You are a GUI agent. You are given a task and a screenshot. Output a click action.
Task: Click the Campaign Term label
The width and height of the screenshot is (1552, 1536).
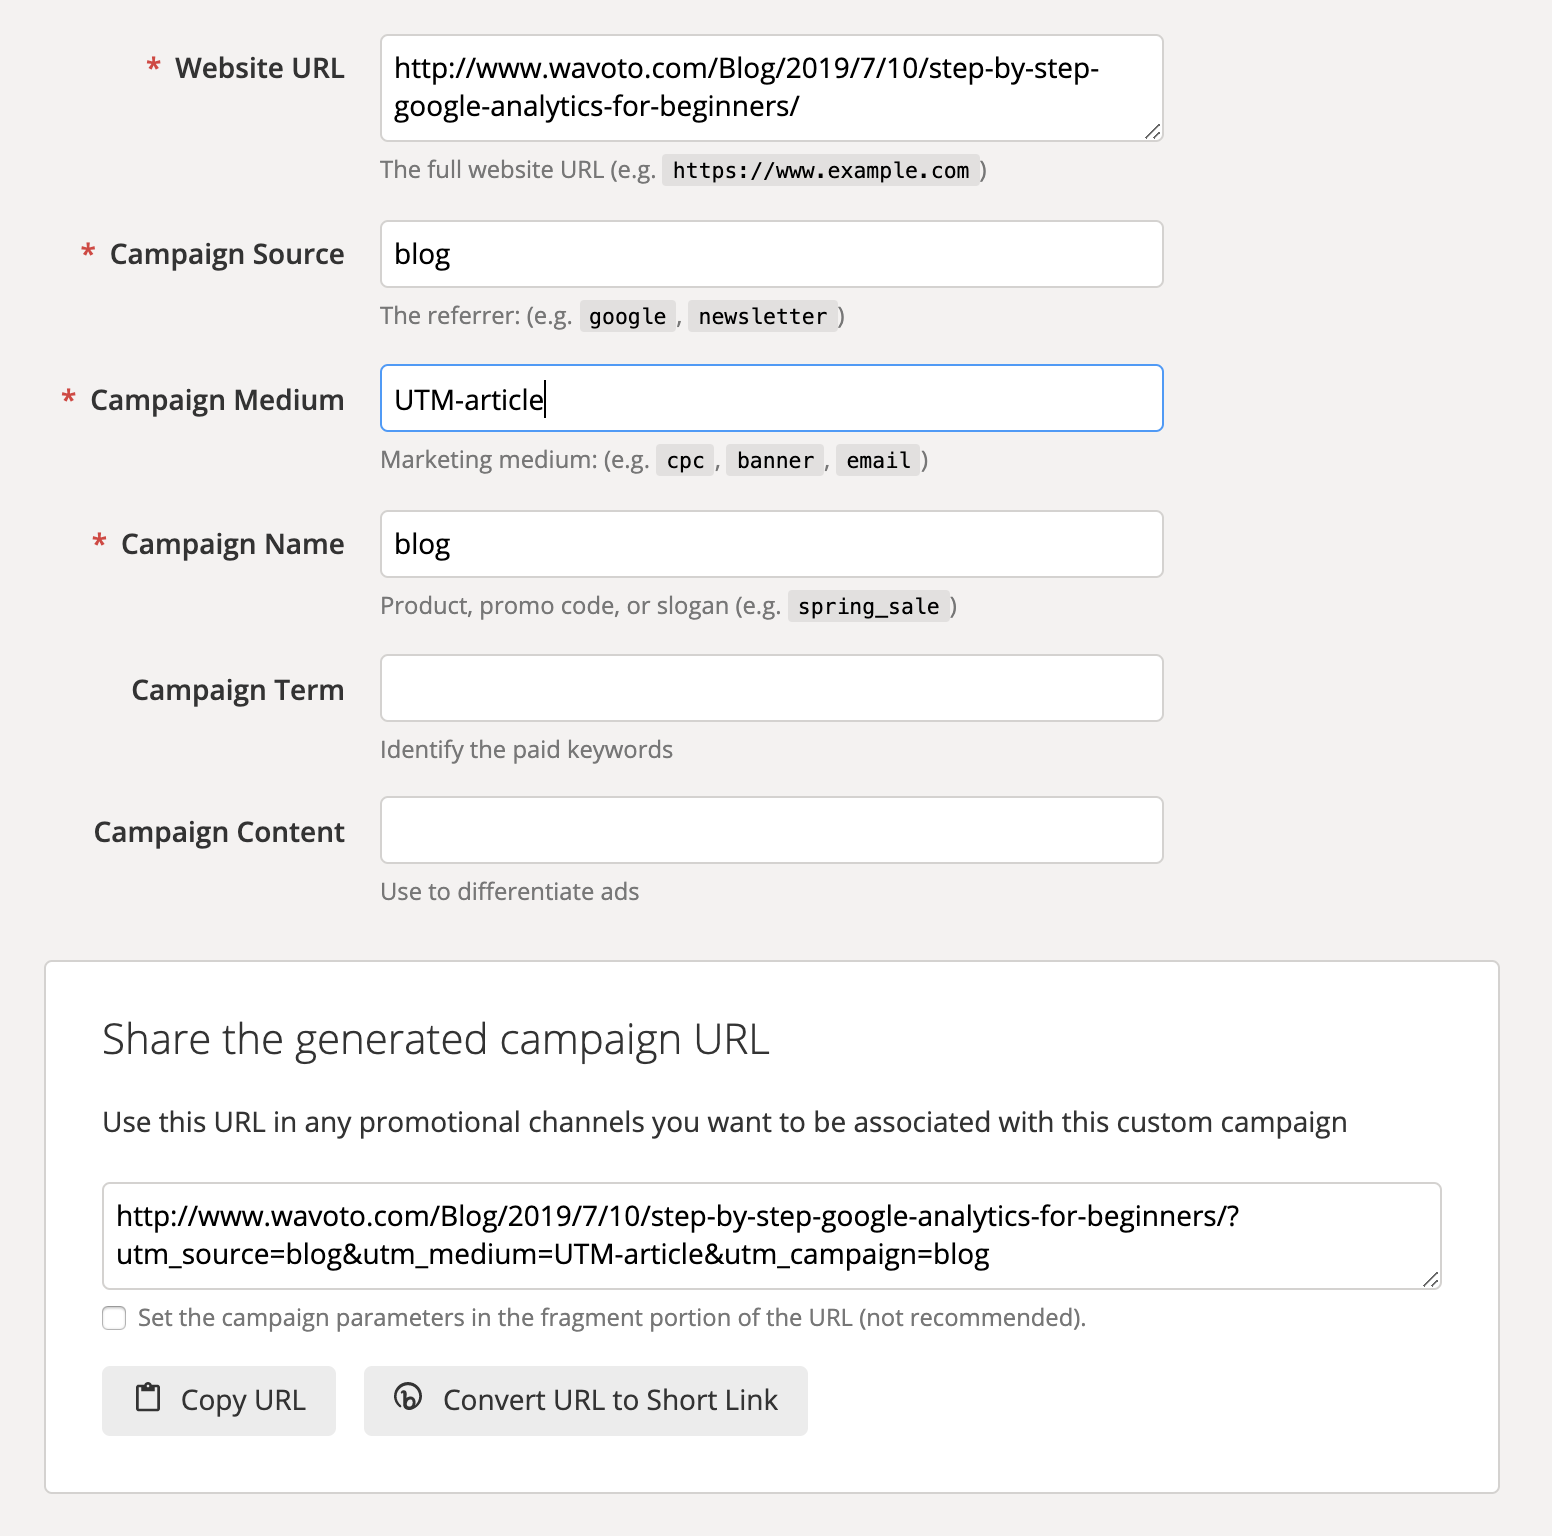238,690
